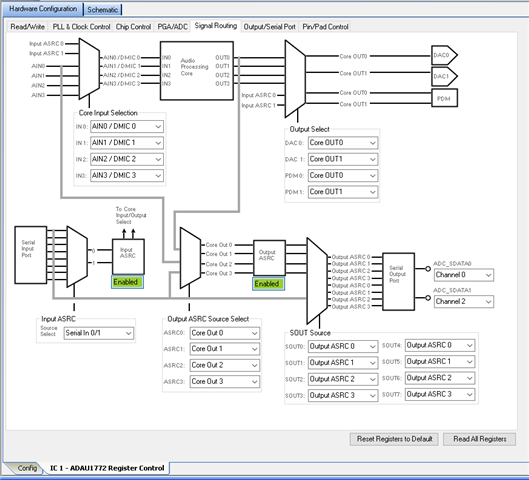This screenshot has width=529, height=480.
Task: Open the Pin/Pad Control tab
Action: (325, 27)
